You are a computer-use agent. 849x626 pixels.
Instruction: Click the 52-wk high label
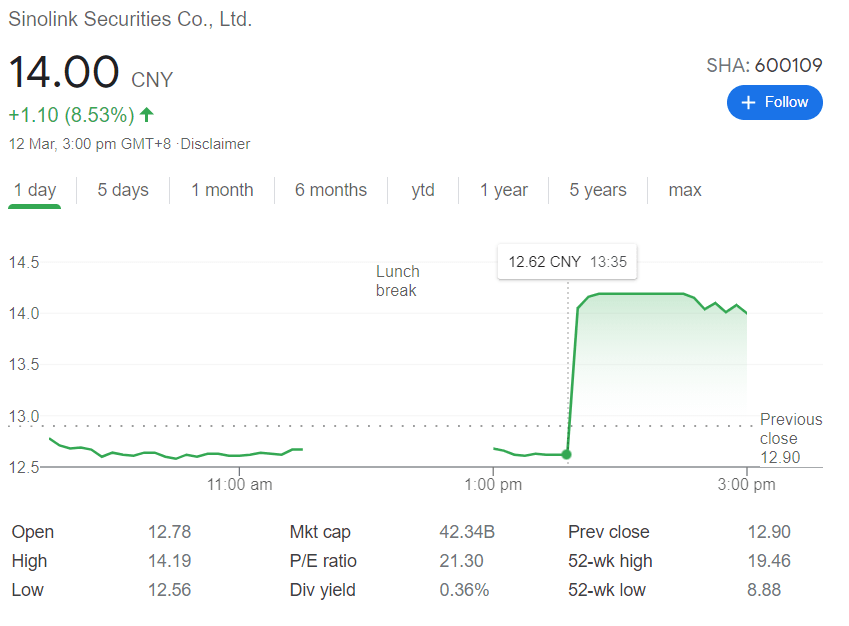coord(610,561)
